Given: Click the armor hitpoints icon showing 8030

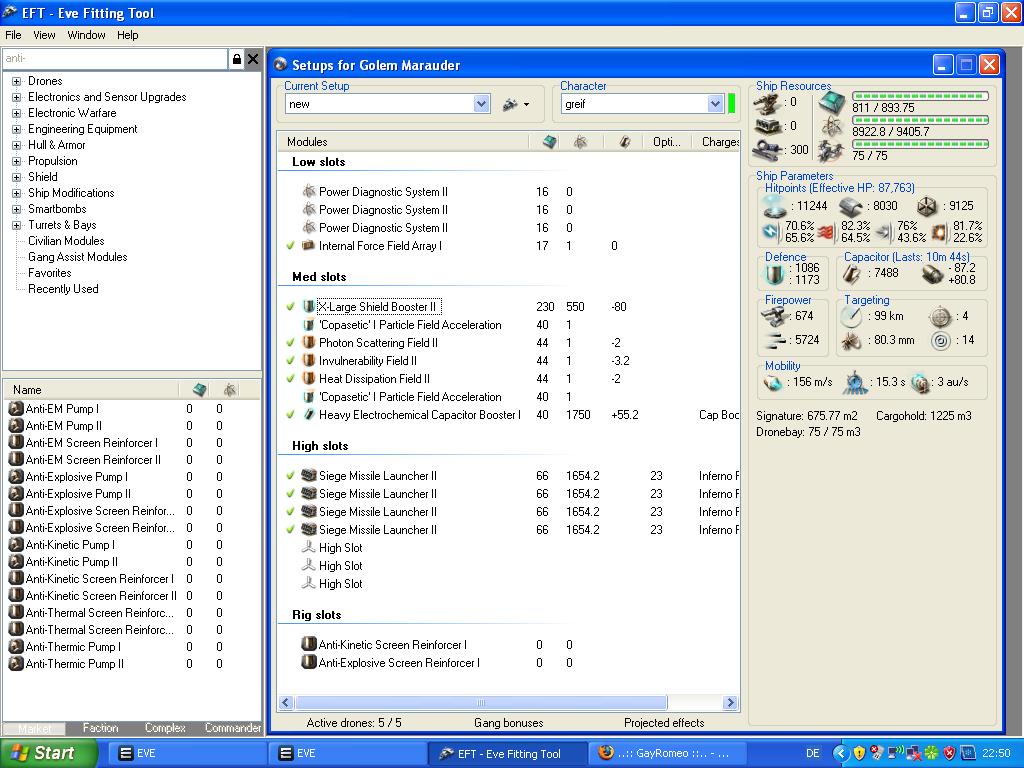Looking at the screenshot, I should point(851,208).
